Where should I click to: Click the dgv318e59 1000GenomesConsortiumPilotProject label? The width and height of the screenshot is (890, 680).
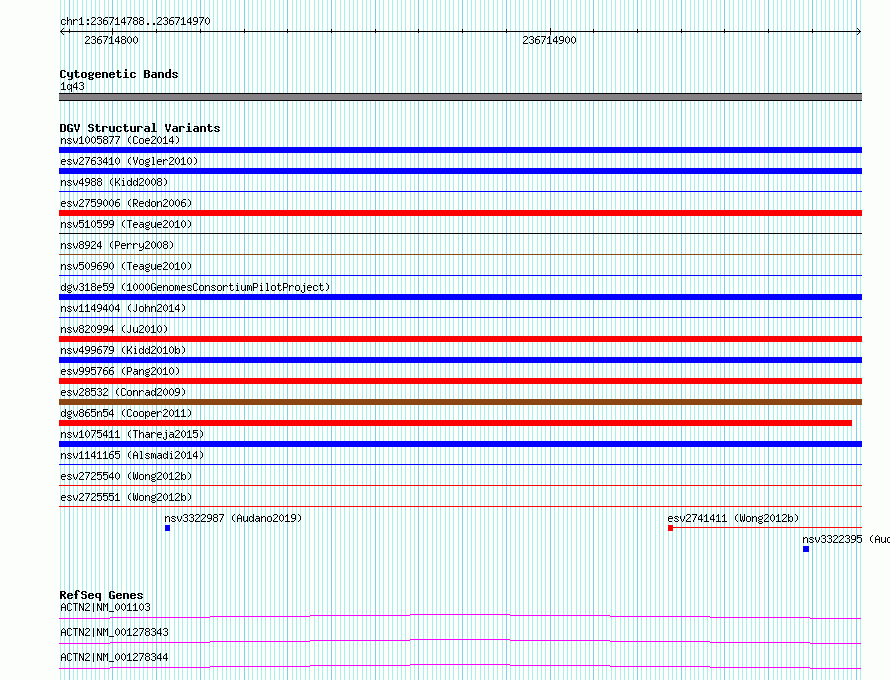click(x=195, y=287)
